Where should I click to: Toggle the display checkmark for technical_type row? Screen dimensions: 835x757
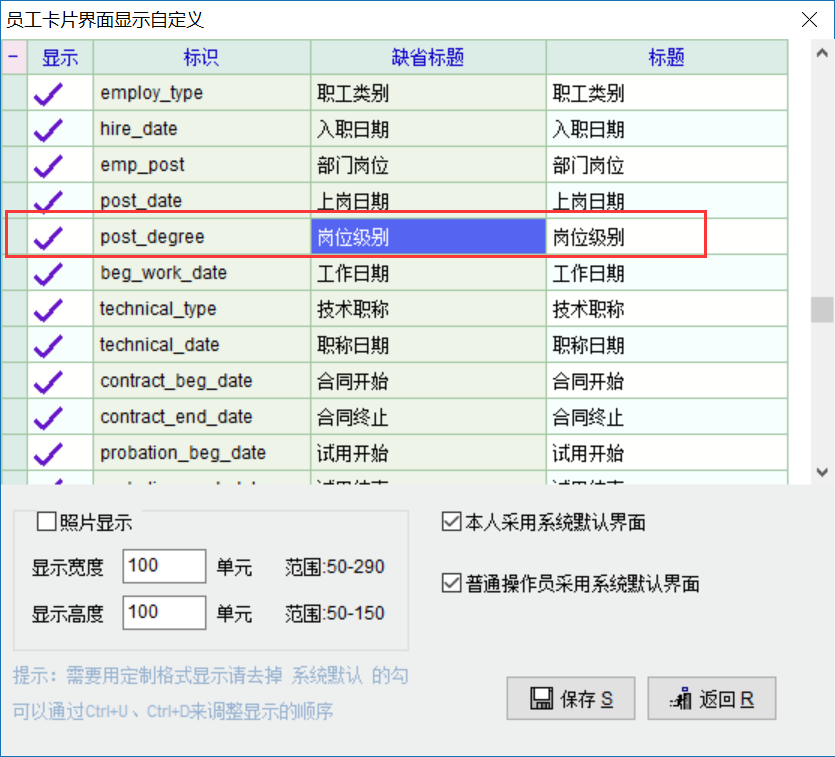(48, 310)
